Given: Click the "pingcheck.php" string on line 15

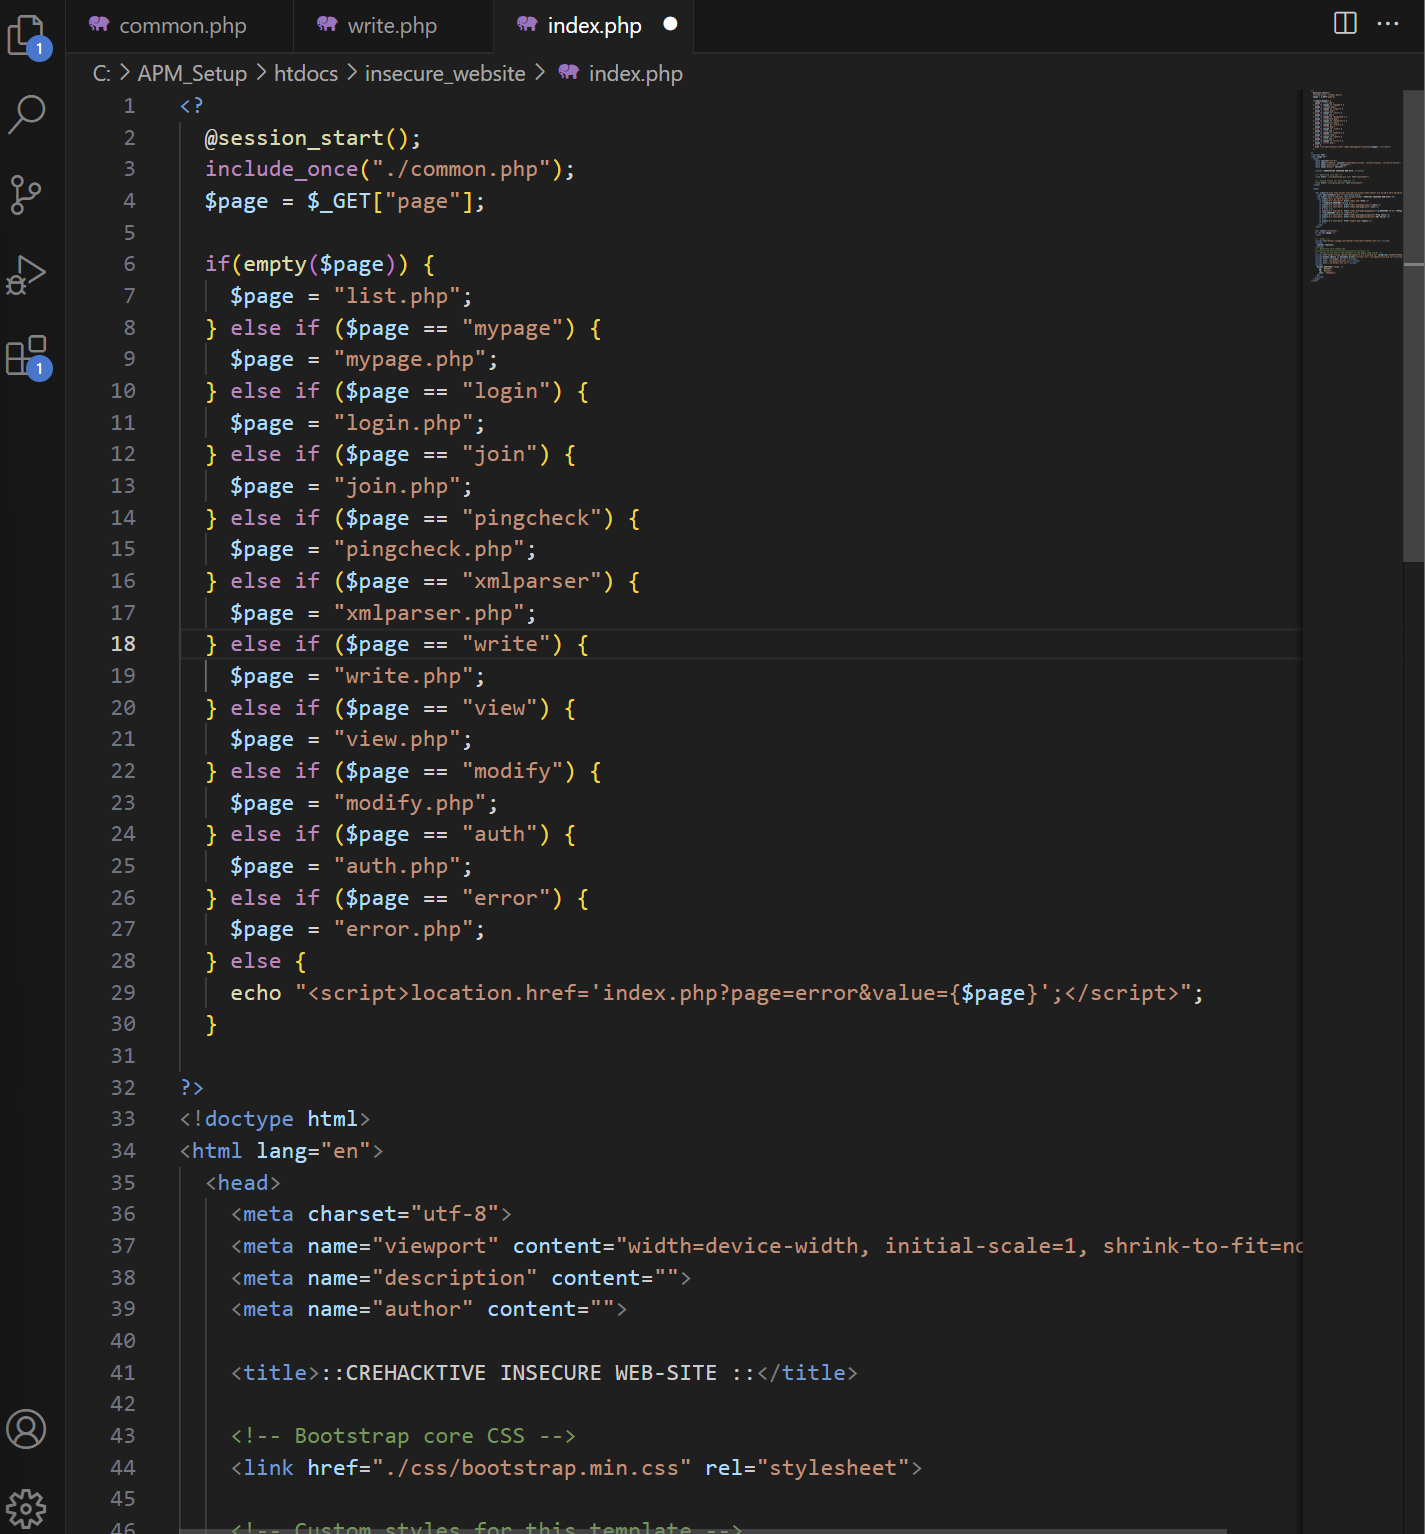Looking at the screenshot, I should (x=428, y=549).
